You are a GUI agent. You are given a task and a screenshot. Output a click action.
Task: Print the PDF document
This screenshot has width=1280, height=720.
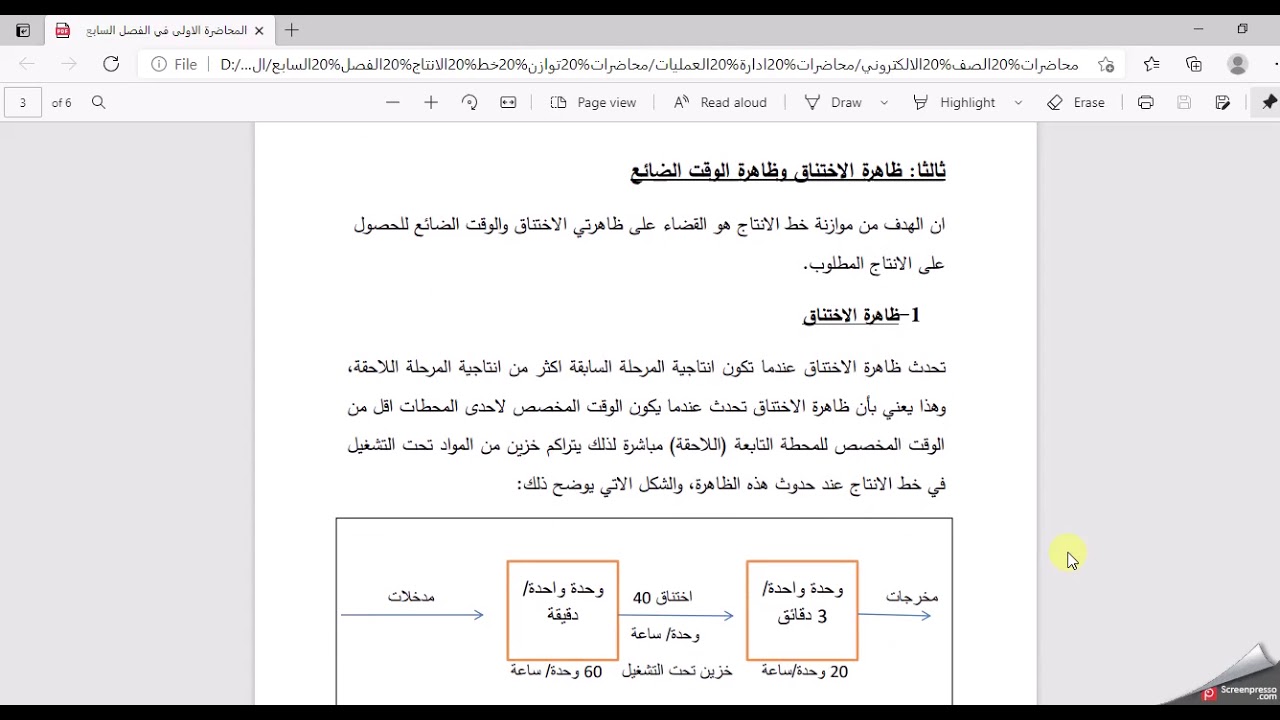coord(1146,102)
